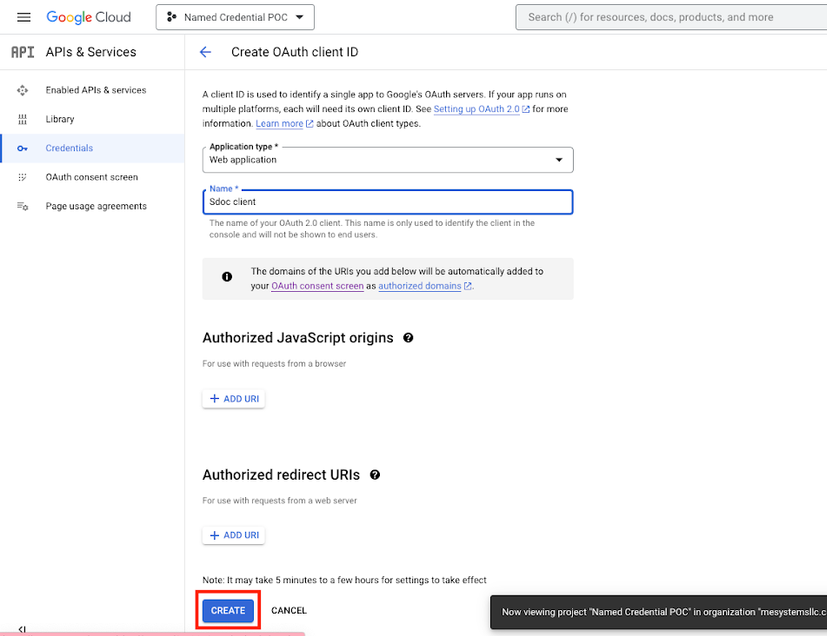Click the Library grid icon
Screen dimensions: 827x636
(x=22, y=119)
